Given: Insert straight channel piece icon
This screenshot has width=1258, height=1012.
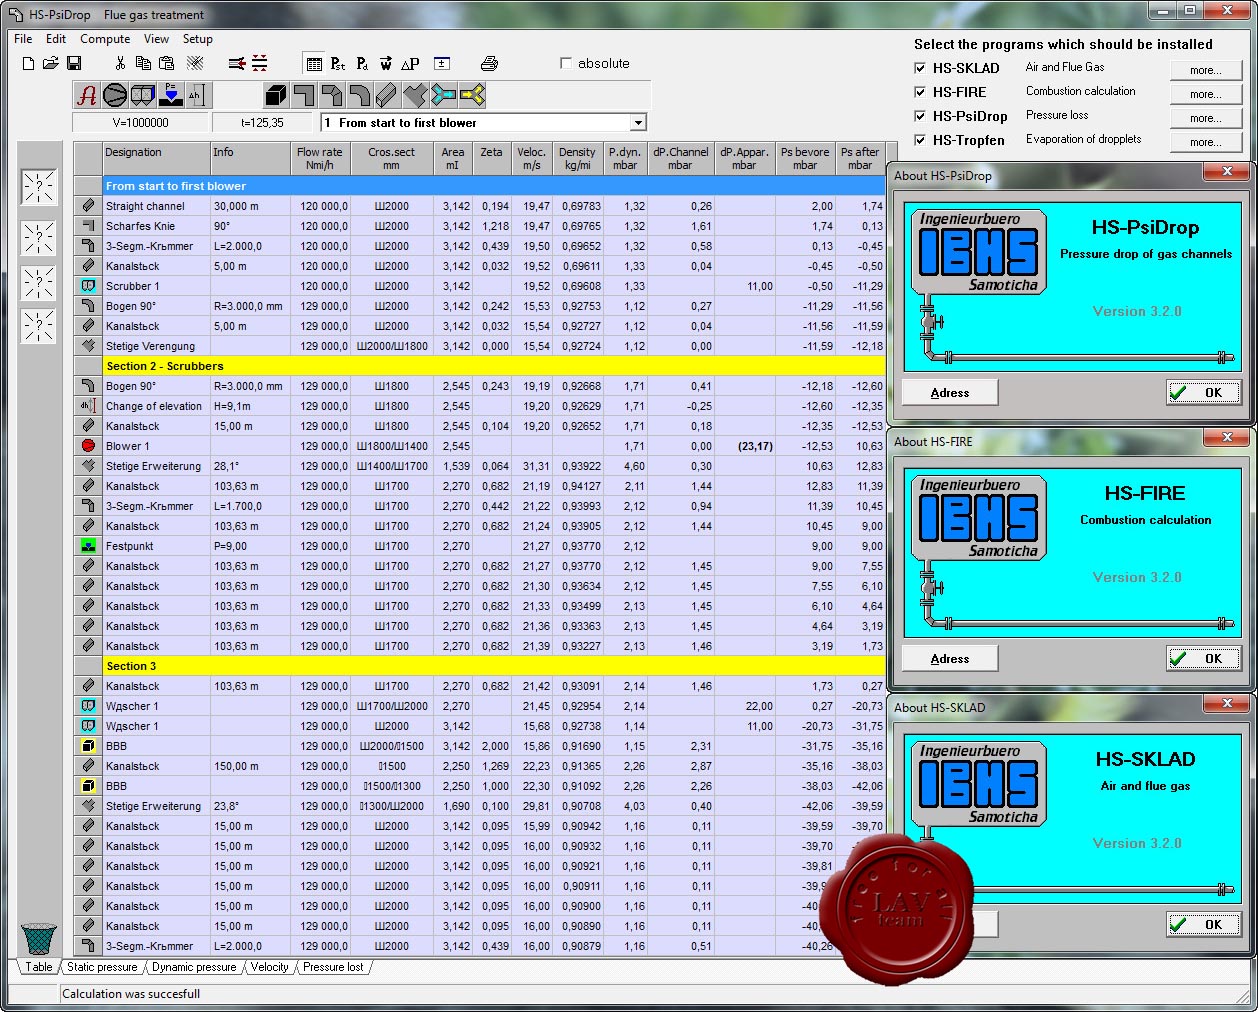Looking at the screenshot, I should [387, 95].
